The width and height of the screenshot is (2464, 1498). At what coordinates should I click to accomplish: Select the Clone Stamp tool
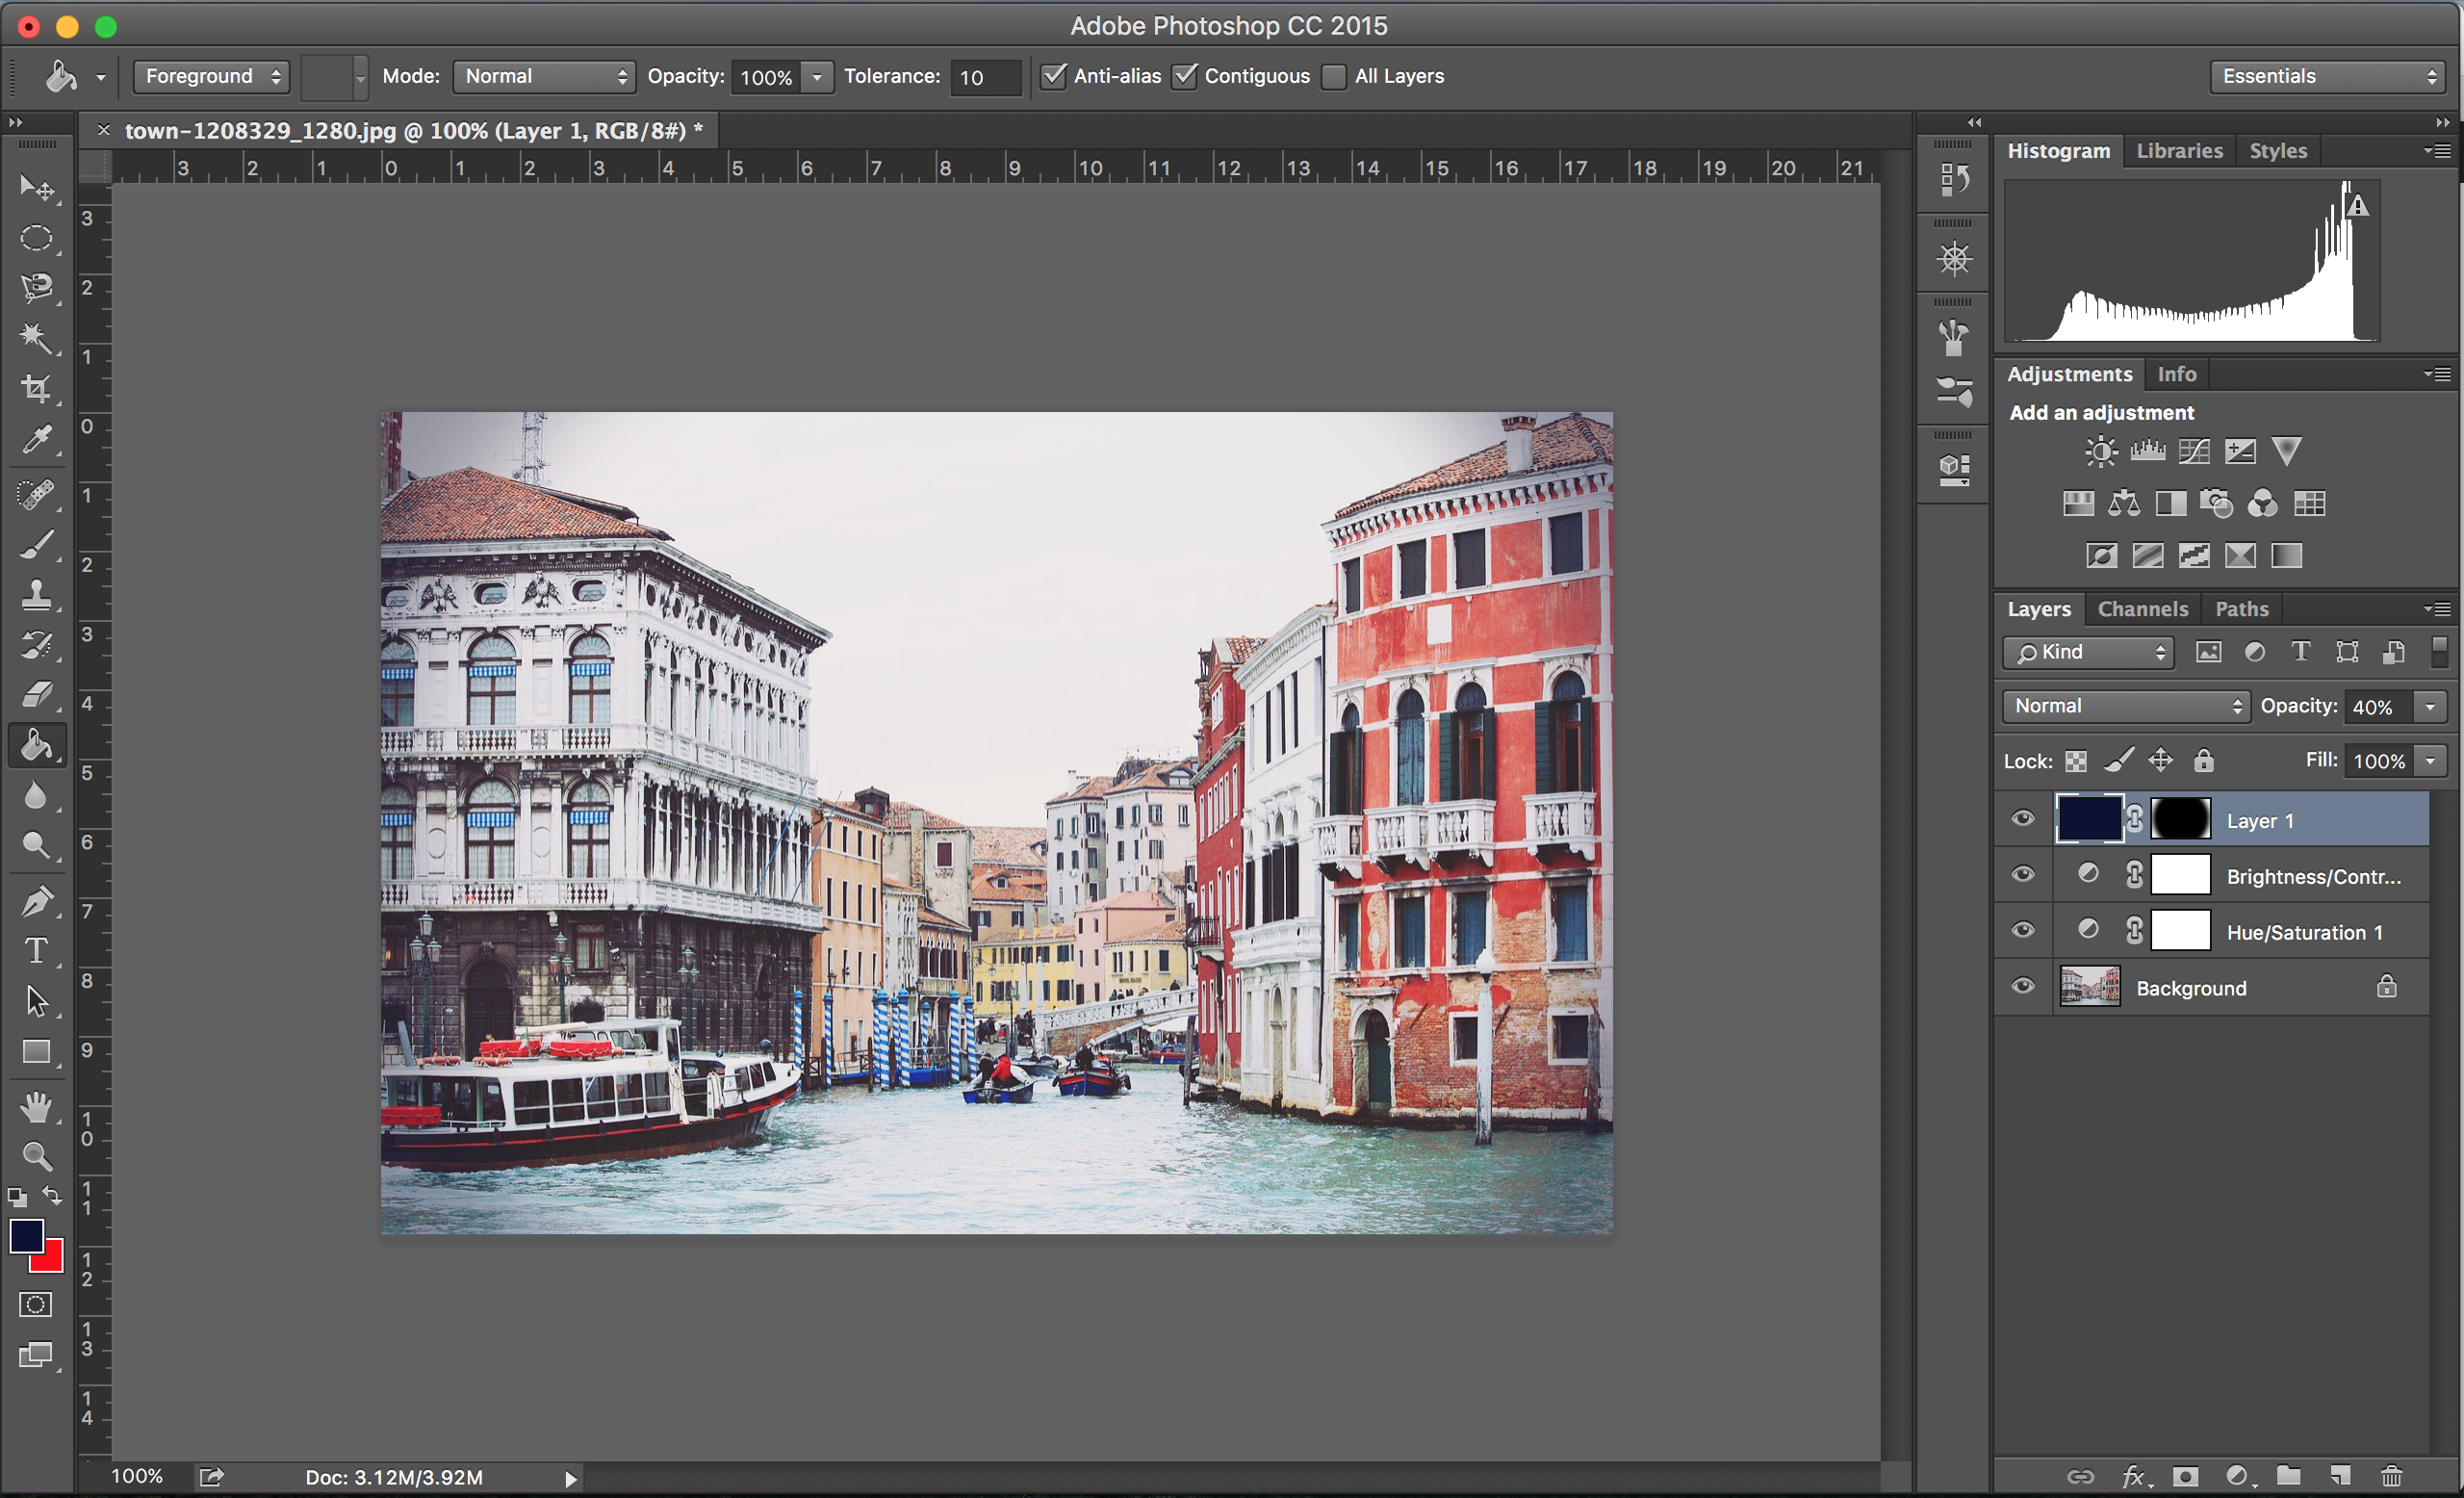click(x=37, y=595)
